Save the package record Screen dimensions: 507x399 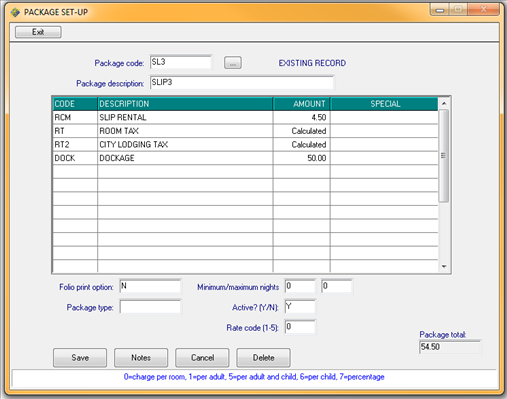click(80, 358)
